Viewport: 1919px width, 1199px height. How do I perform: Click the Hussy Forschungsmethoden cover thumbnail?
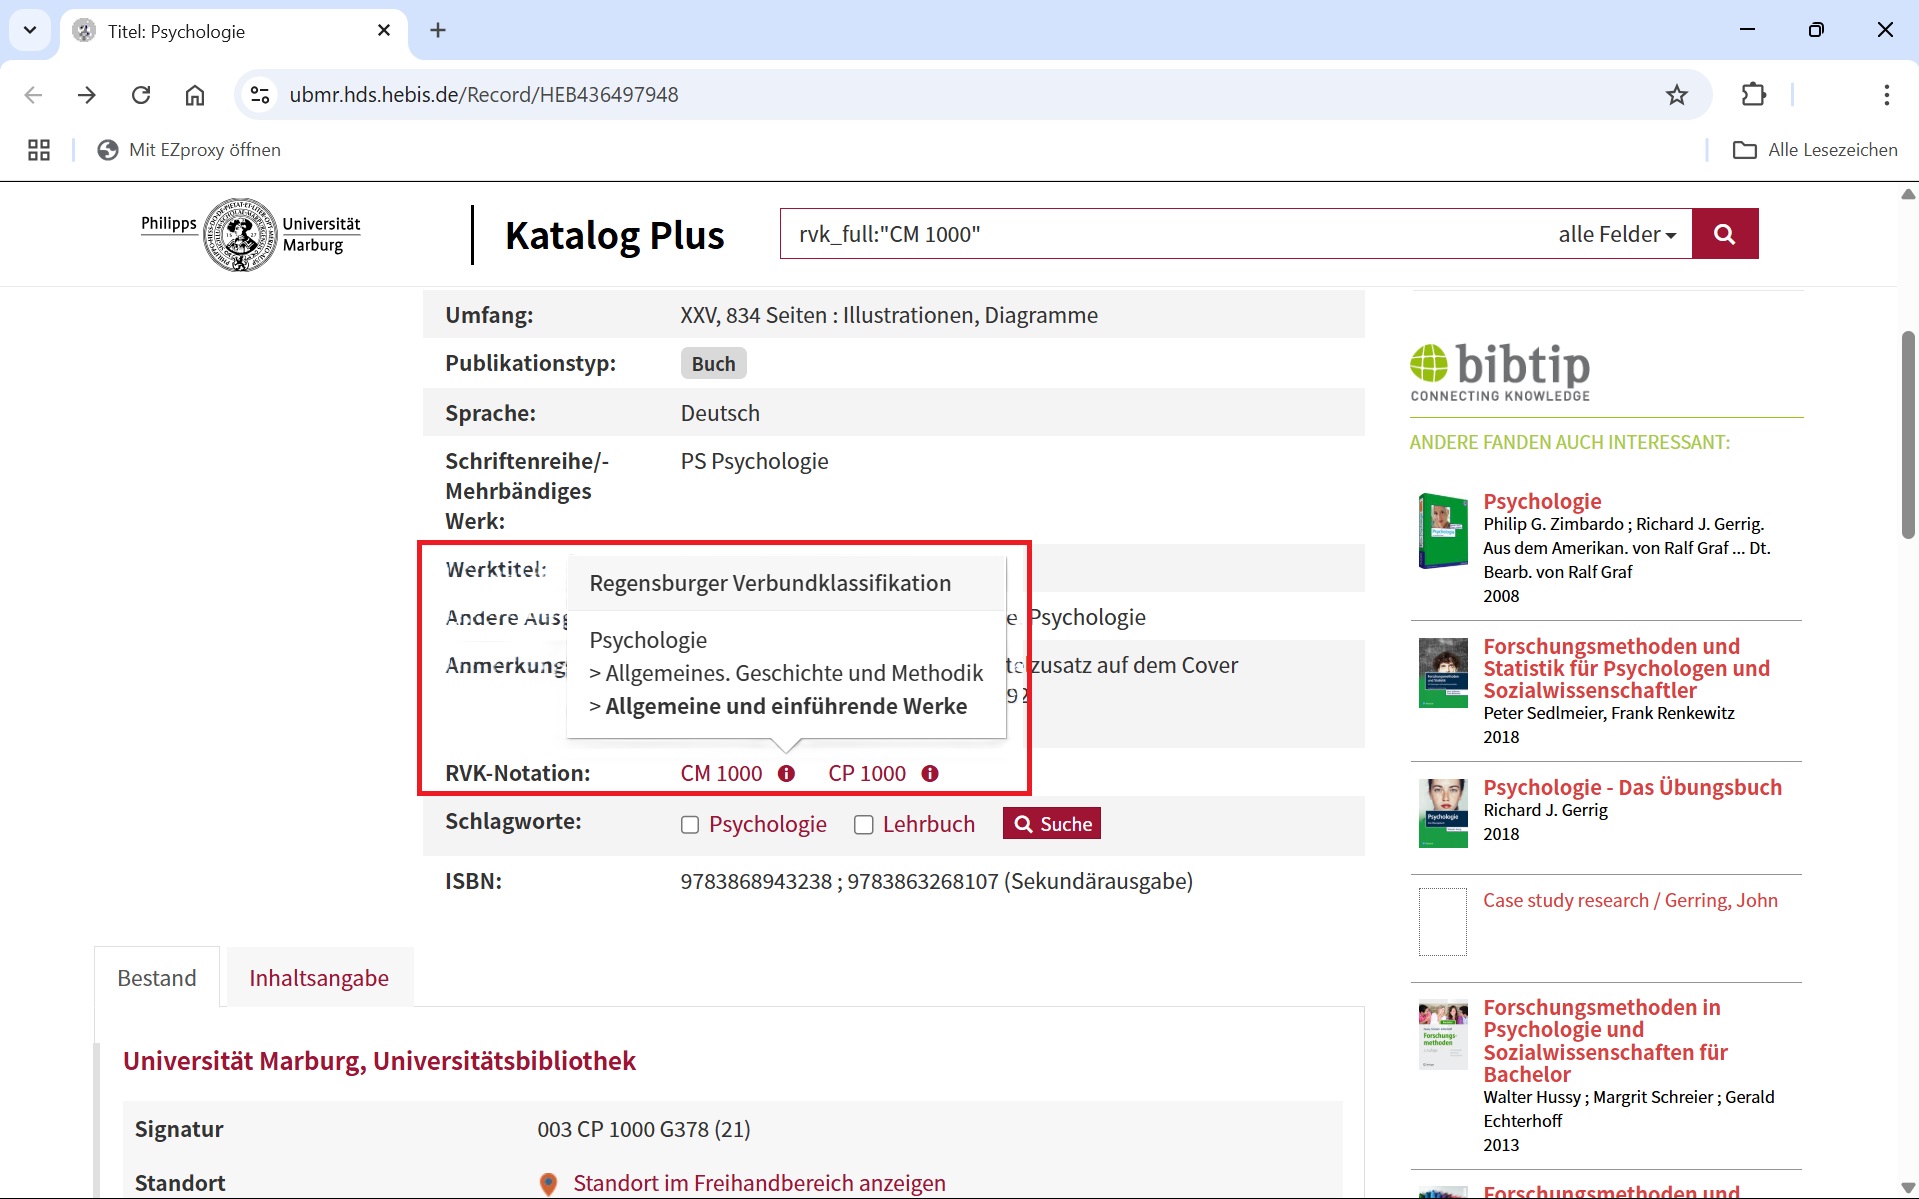tap(1443, 1035)
